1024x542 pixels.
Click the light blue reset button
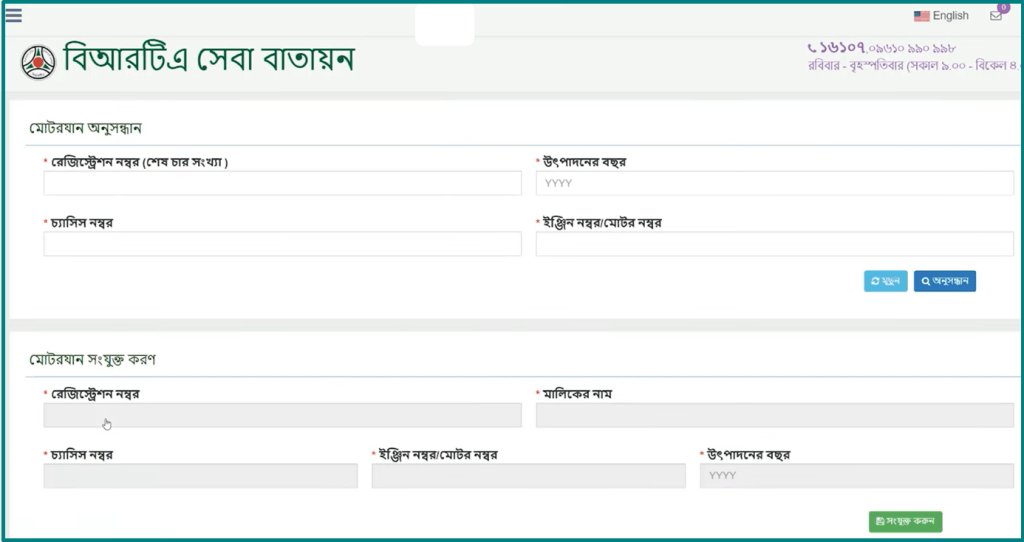(x=886, y=281)
